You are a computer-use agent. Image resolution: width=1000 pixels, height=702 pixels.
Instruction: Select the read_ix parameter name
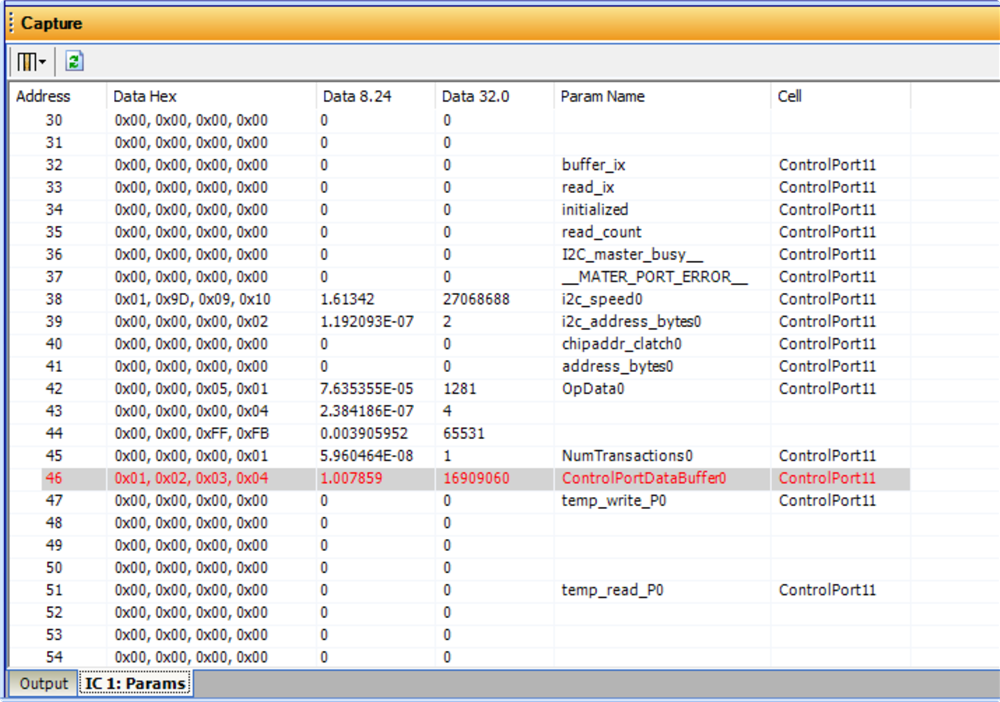[587, 187]
